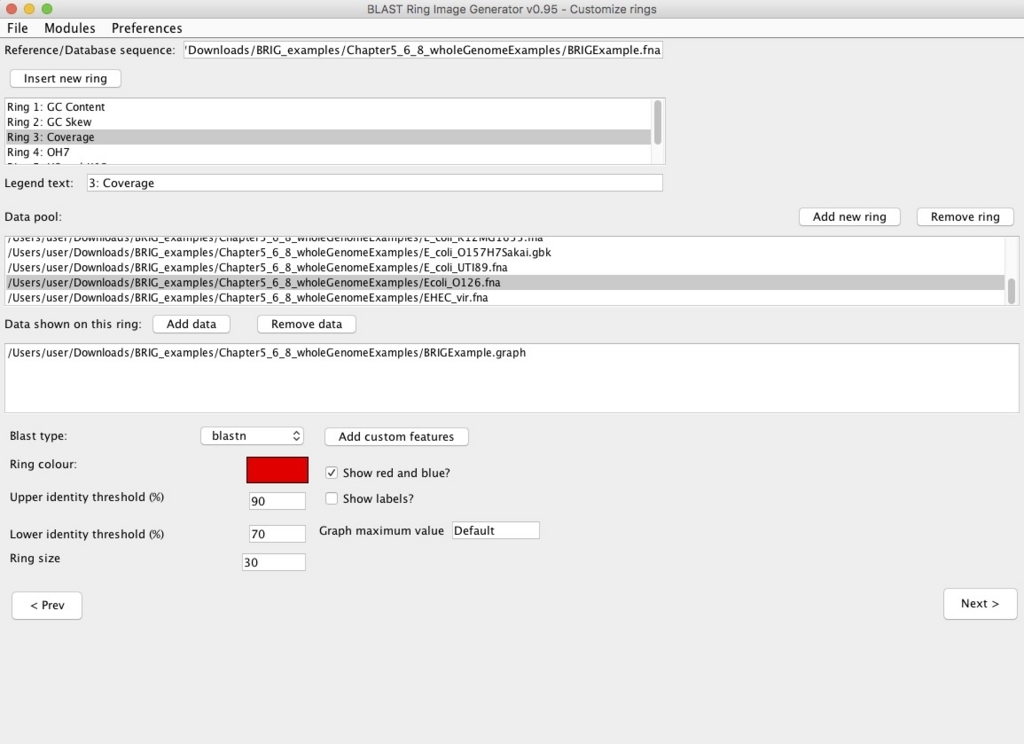Click the data pool scrollbar thumb
Viewport: 1024px width, 744px height.
click(x=1012, y=291)
